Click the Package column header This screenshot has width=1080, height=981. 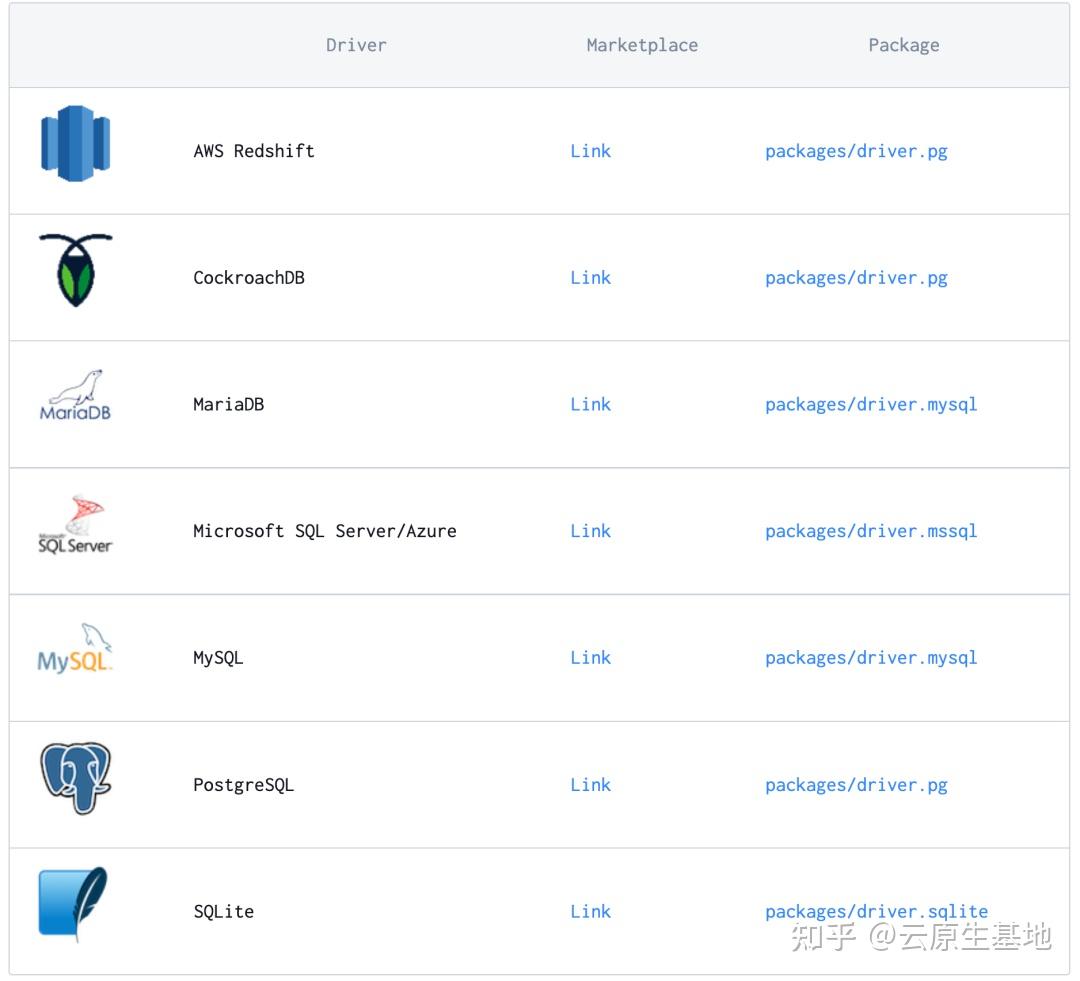[x=904, y=45]
